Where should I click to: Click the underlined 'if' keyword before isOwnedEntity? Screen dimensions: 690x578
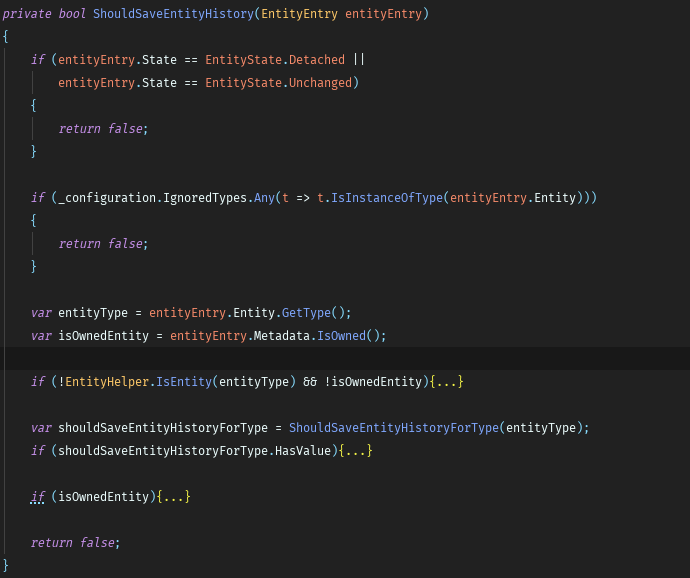pyautogui.click(x=38, y=497)
